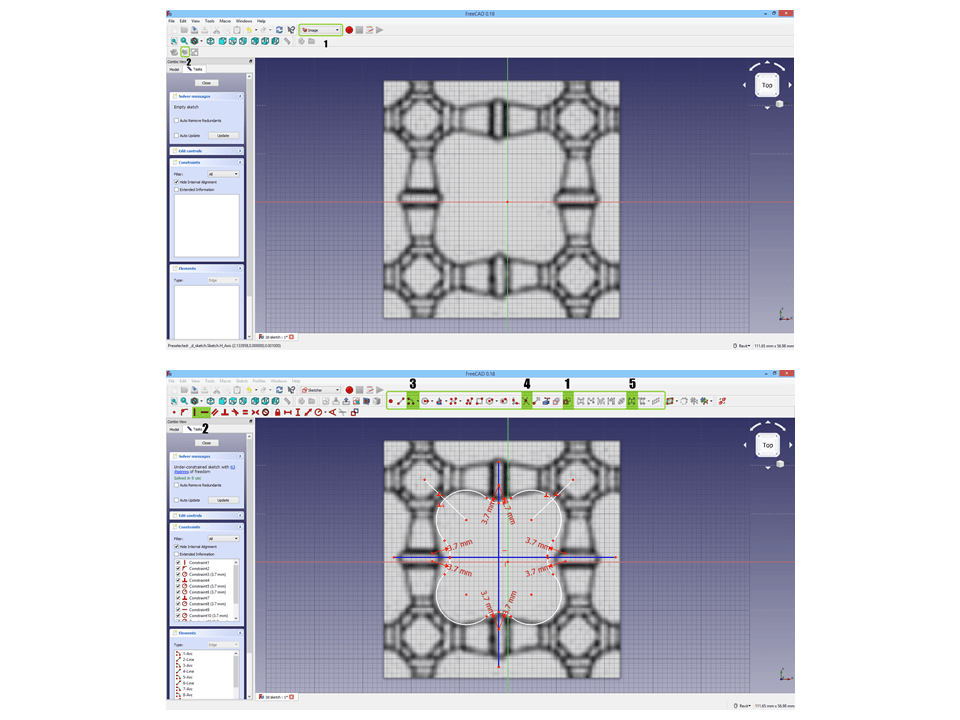Viewport: 960px width, 720px height.
Task: Switch to Tasks tab in Sketcher window
Action: [196, 429]
